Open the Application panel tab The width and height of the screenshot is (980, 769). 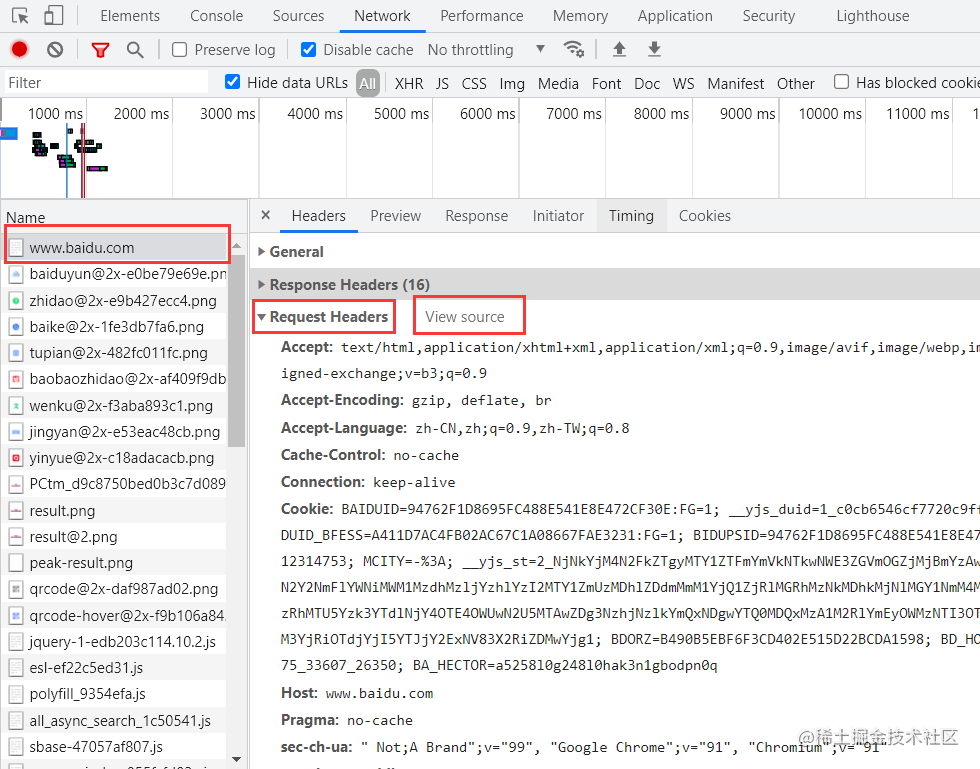675,16
